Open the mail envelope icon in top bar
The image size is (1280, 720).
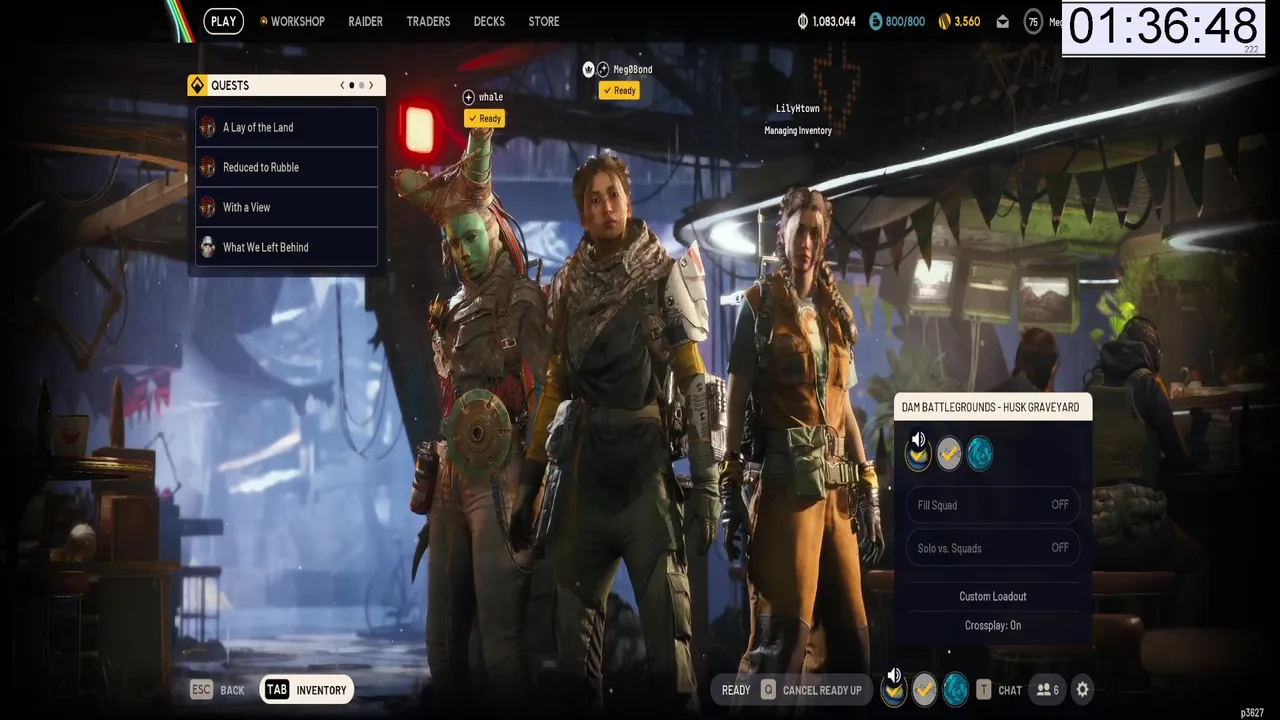coord(1002,21)
